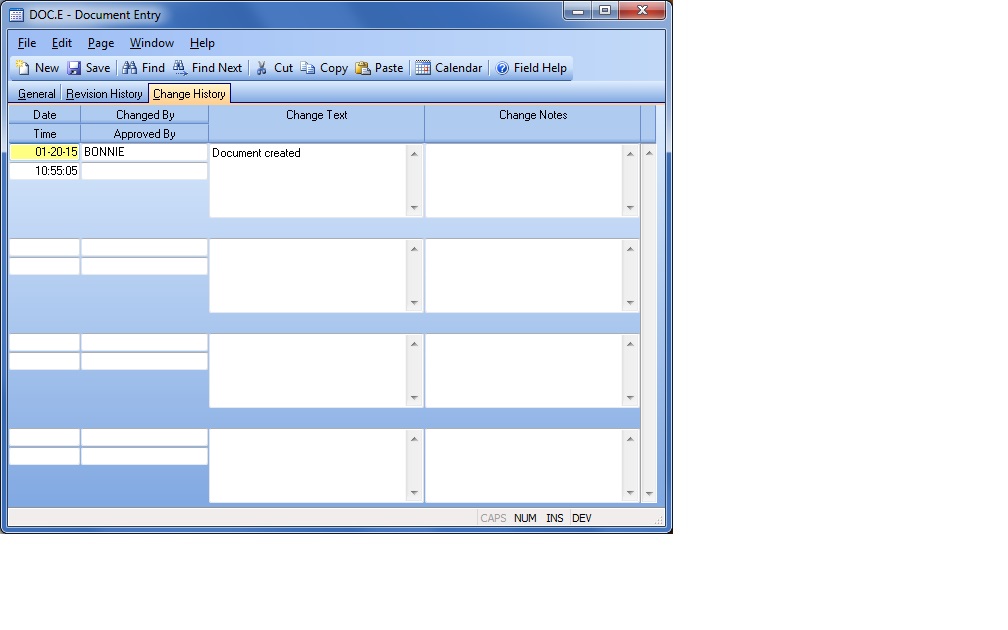Viewport: 1008px width, 630px height.
Task: Click the date field showing 01-20-15
Action: (x=45, y=152)
